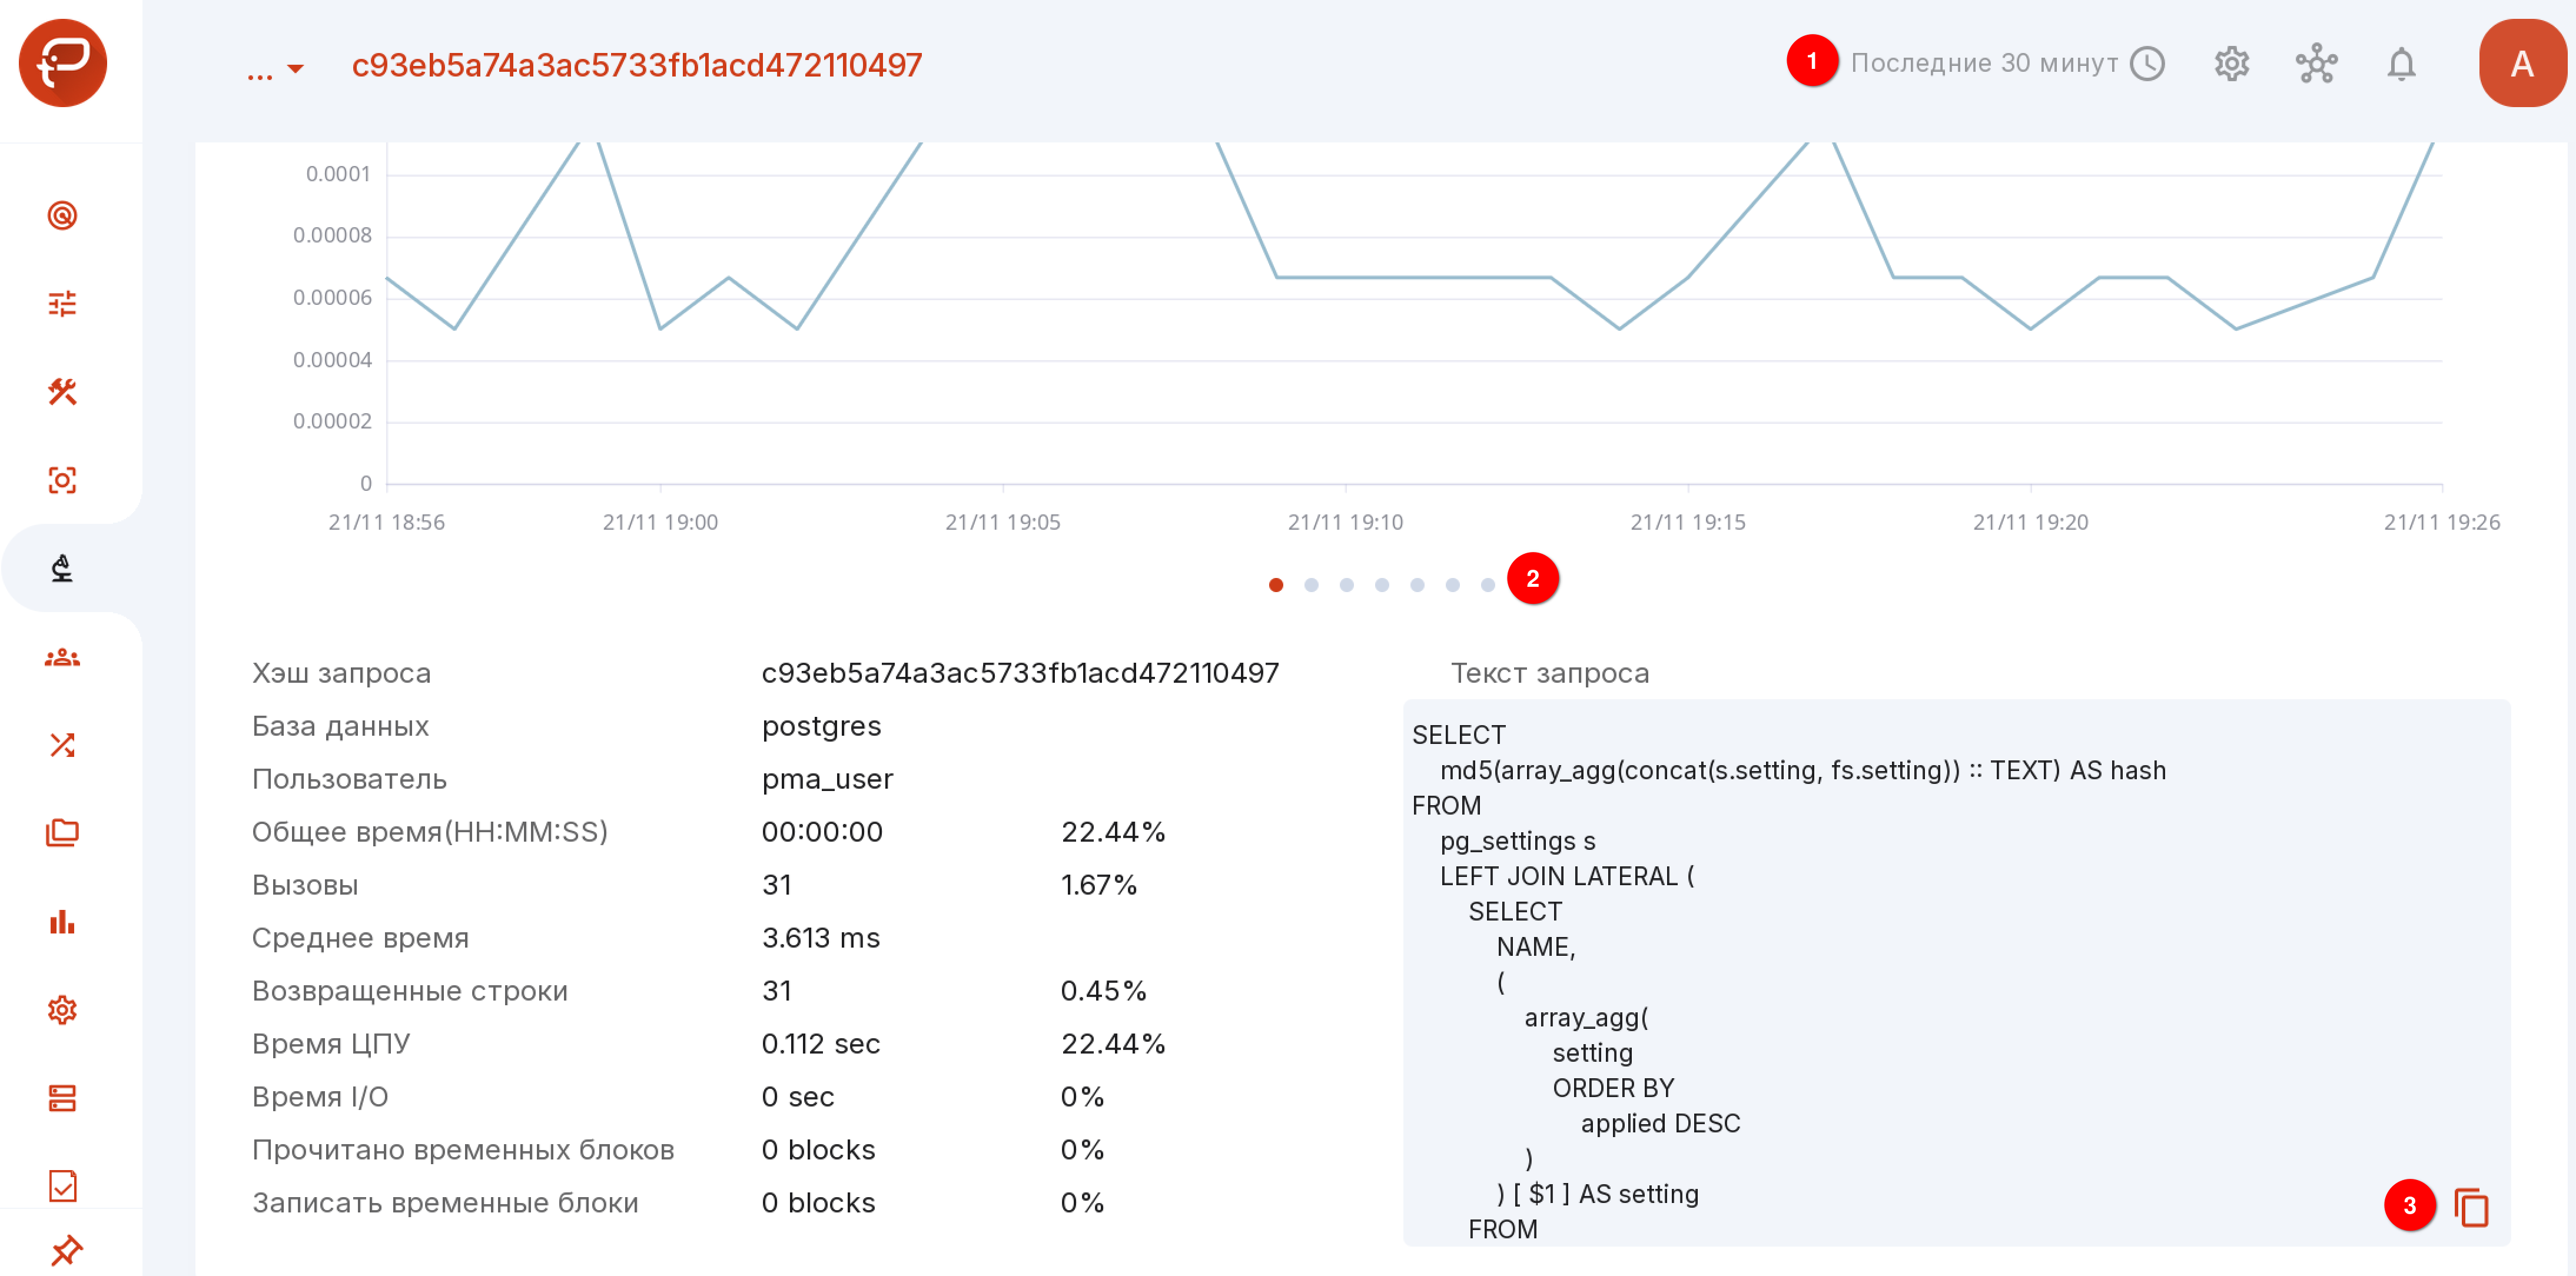The image size is (2576, 1276).
Task: Open the users group sidebar icon
Action: [62, 657]
